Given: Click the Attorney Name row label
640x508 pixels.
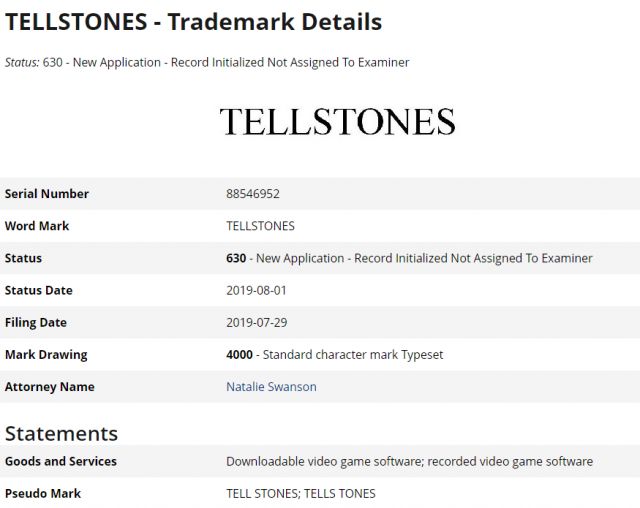Looking at the screenshot, I should (x=49, y=387).
